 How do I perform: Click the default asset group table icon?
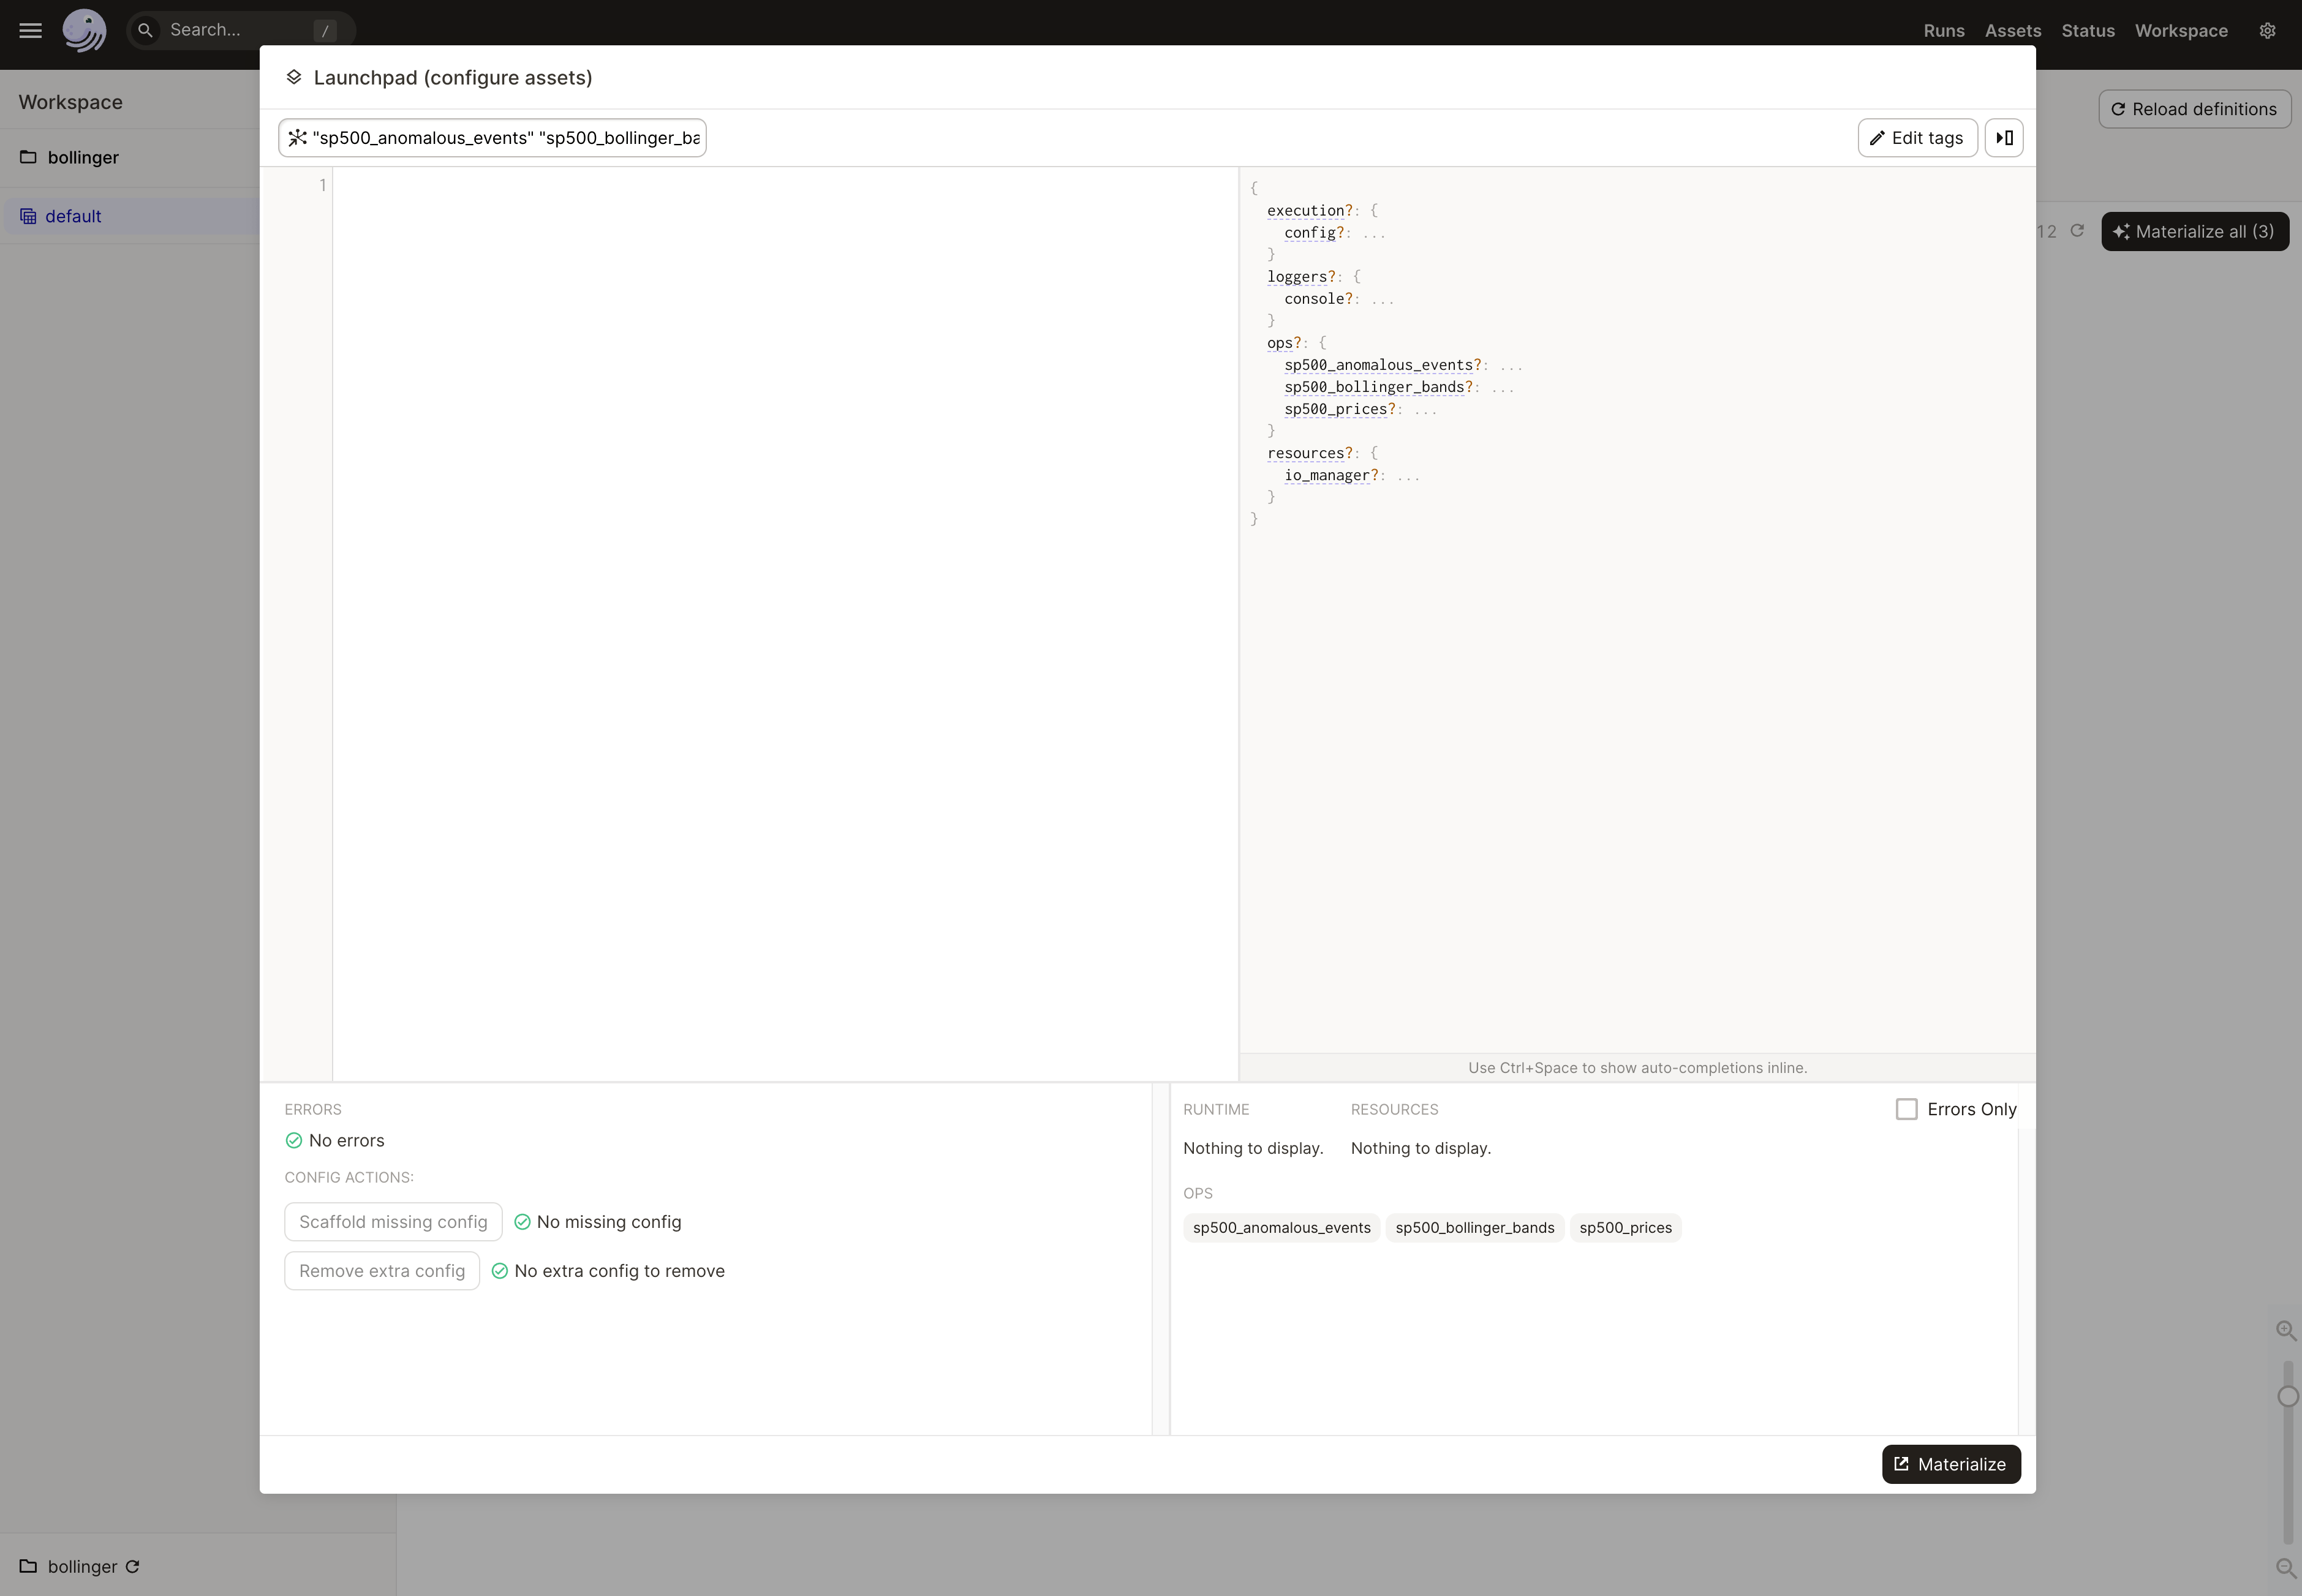[x=28, y=216]
